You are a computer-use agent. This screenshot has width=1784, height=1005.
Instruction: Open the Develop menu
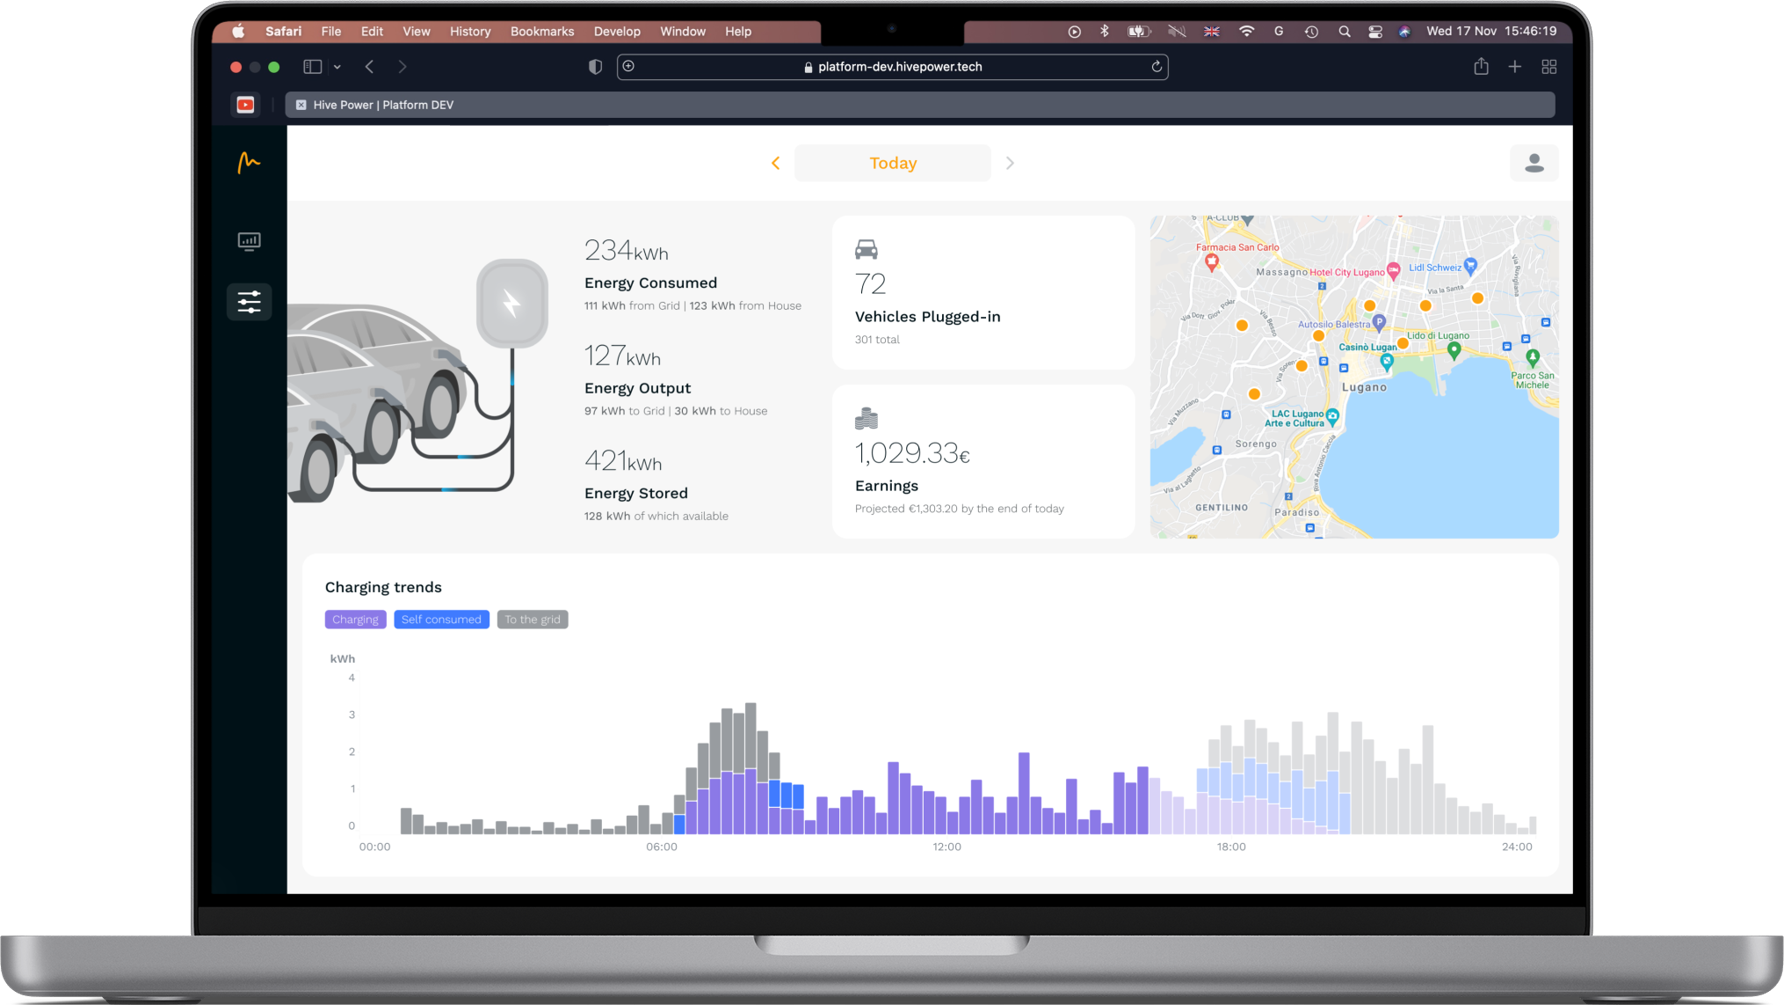click(617, 31)
